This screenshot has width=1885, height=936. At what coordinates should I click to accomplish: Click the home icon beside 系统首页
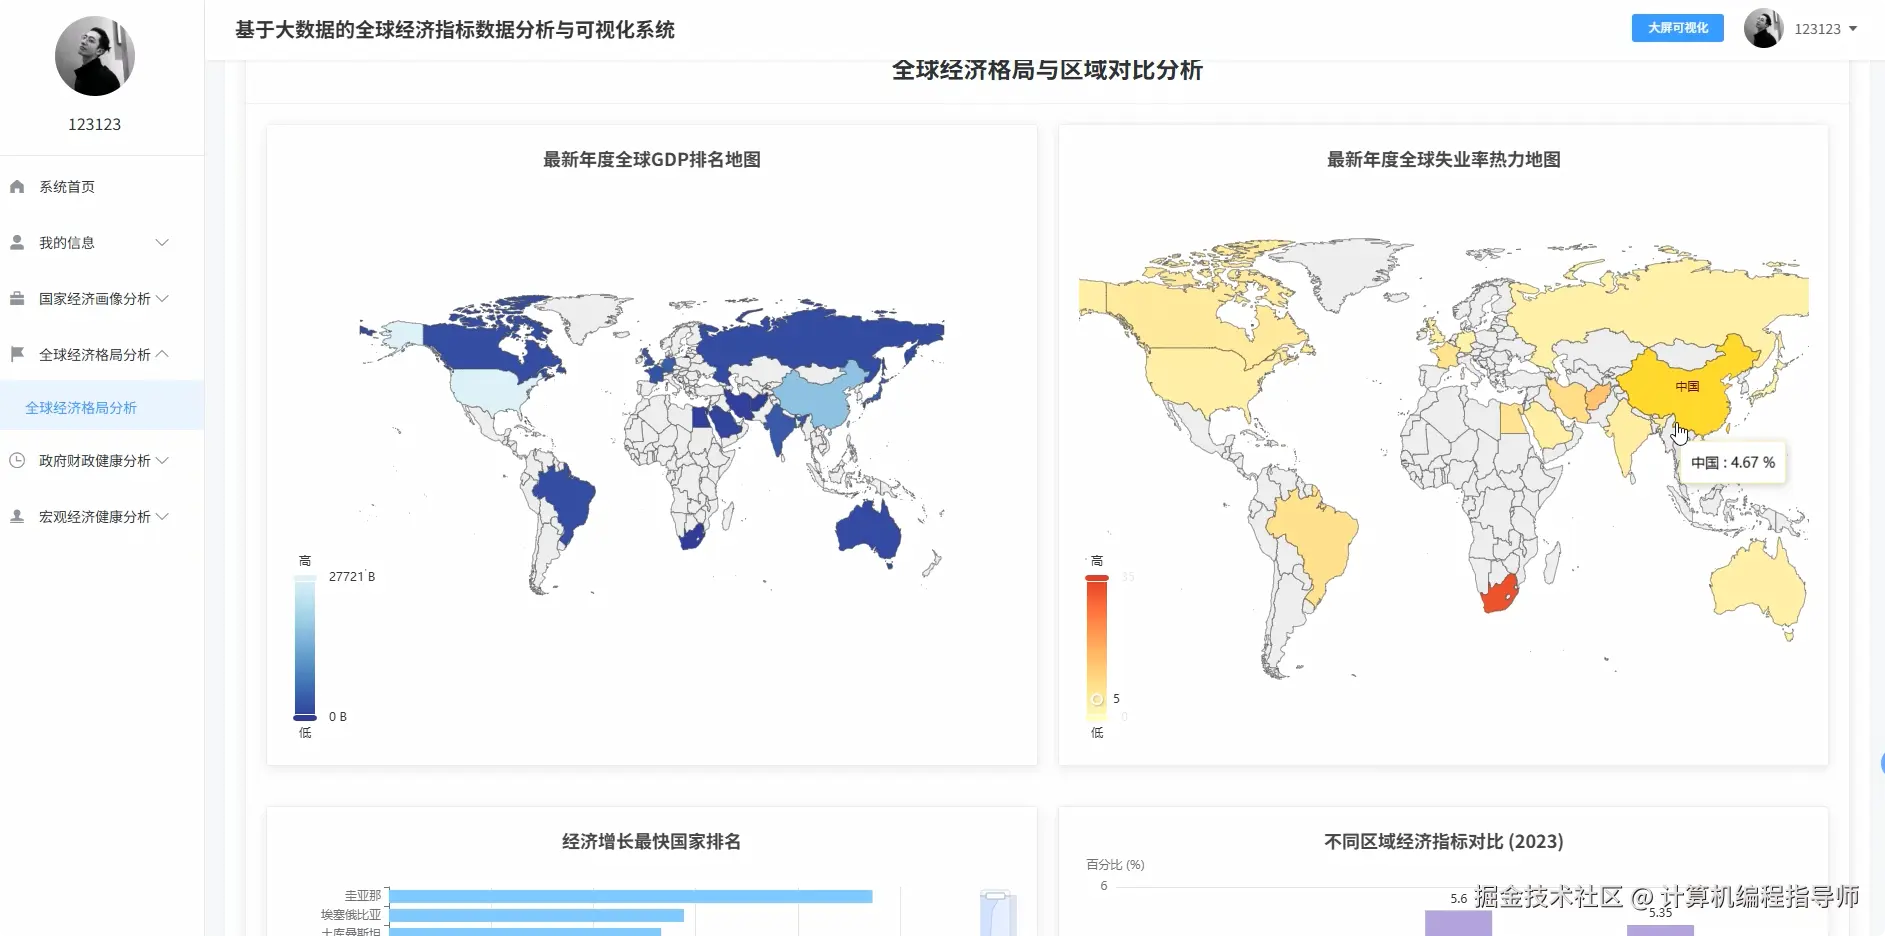16,186
